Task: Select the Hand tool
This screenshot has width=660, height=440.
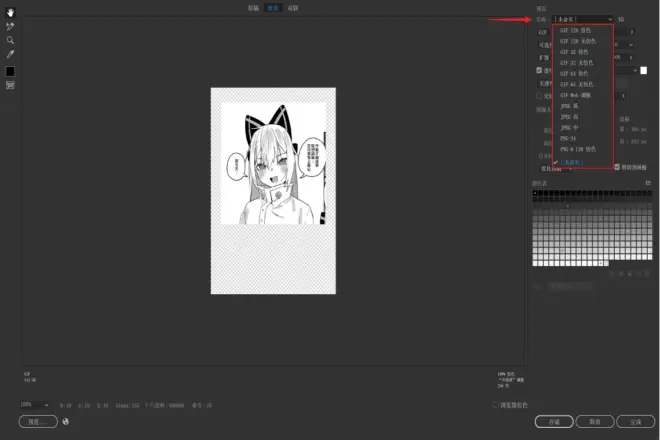Action: tap(10, 13)
